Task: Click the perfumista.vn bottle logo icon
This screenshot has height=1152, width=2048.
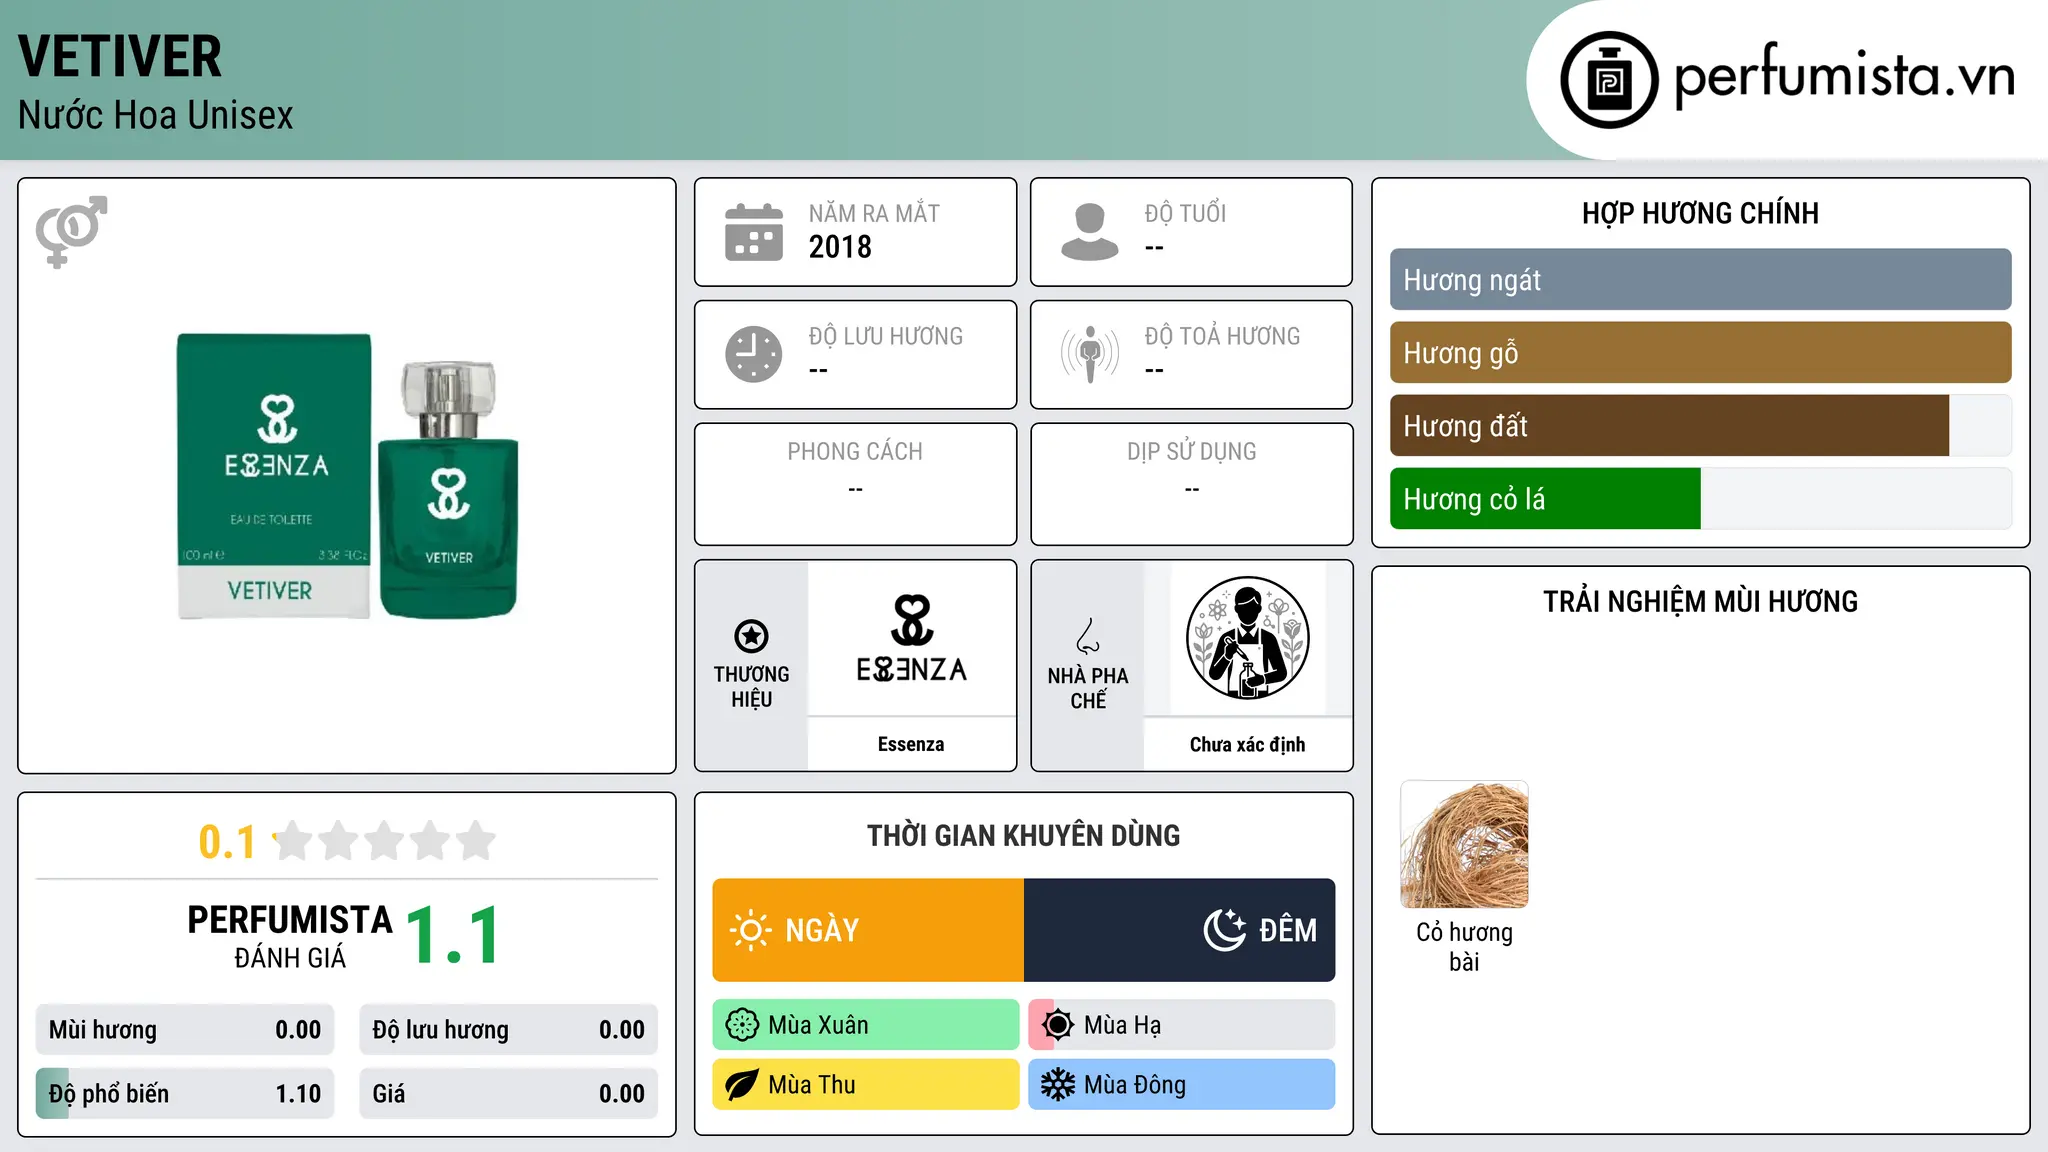Action: [x=1609, y=80]
